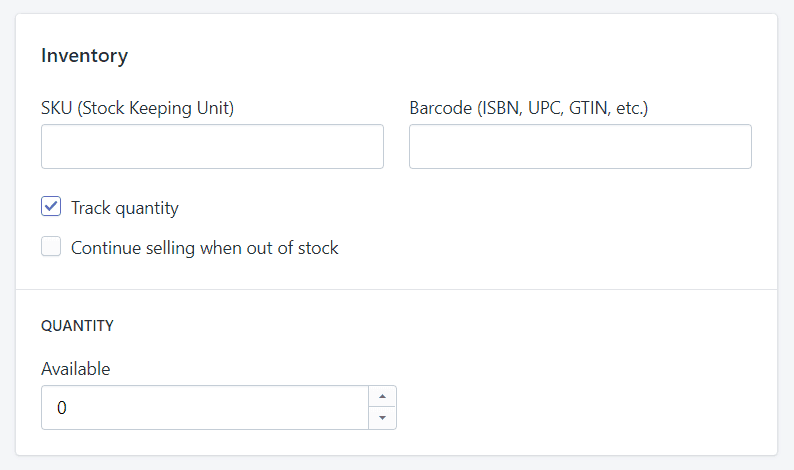The image size is (794, 470).
Task: Click the divider line above QUANTITY
Action: tap(396, 290)
